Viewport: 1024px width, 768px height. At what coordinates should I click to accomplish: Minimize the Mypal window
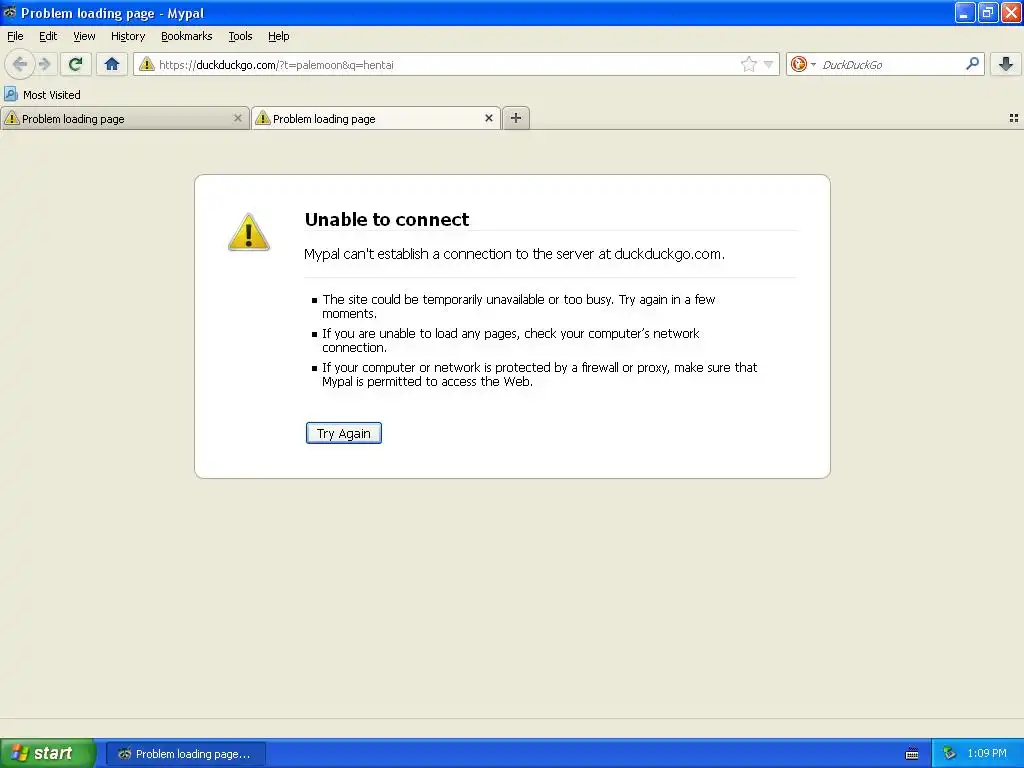(965, 12)
